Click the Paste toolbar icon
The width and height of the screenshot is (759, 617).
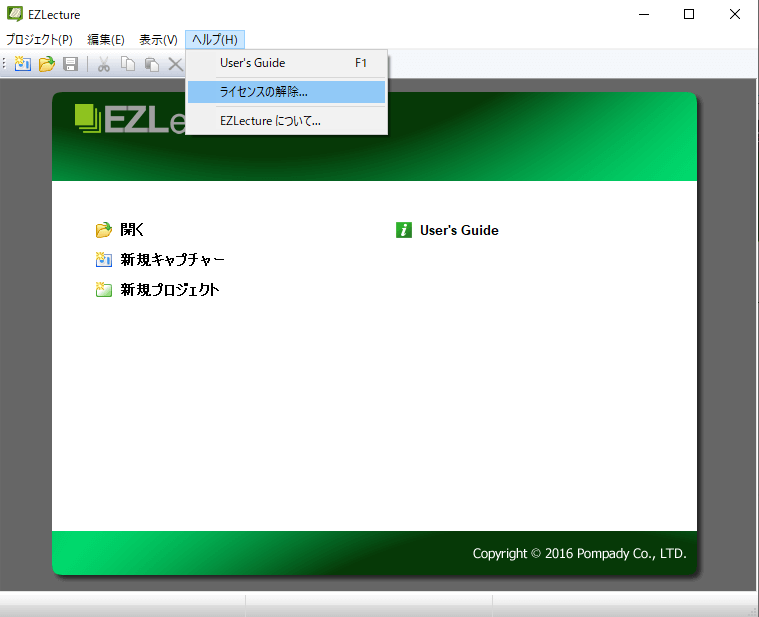coord(152,64)
